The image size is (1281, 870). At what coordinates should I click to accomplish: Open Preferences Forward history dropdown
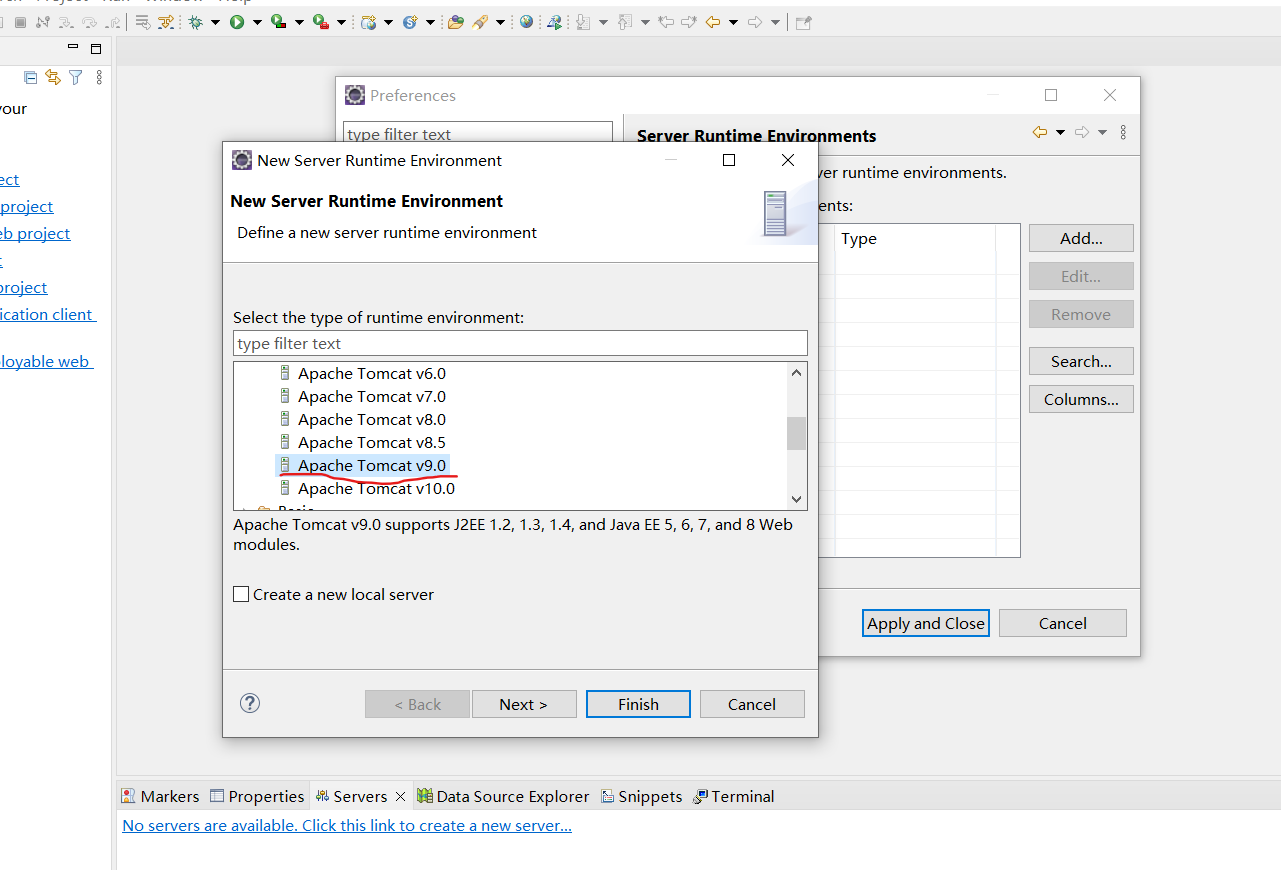[x=1102, y=133]
